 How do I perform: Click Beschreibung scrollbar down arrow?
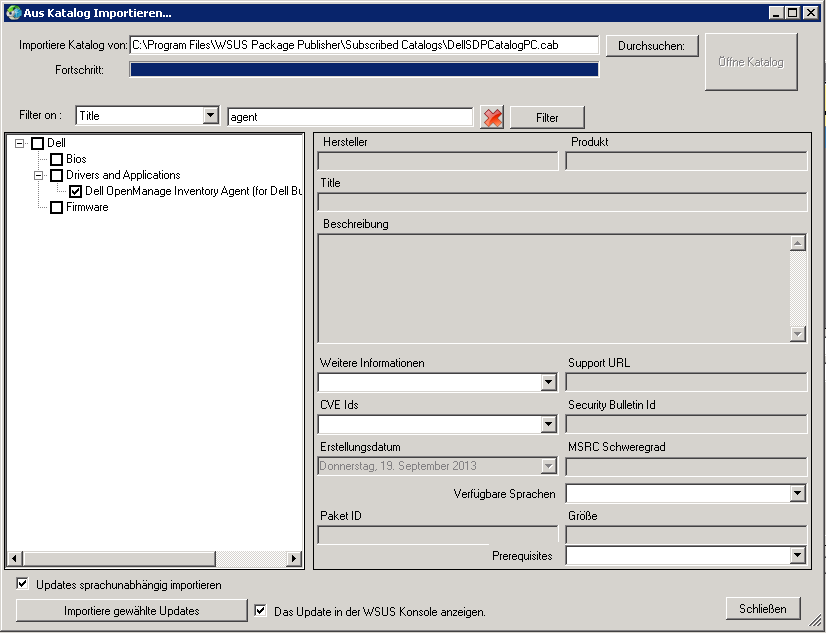[x=798, y=333]
